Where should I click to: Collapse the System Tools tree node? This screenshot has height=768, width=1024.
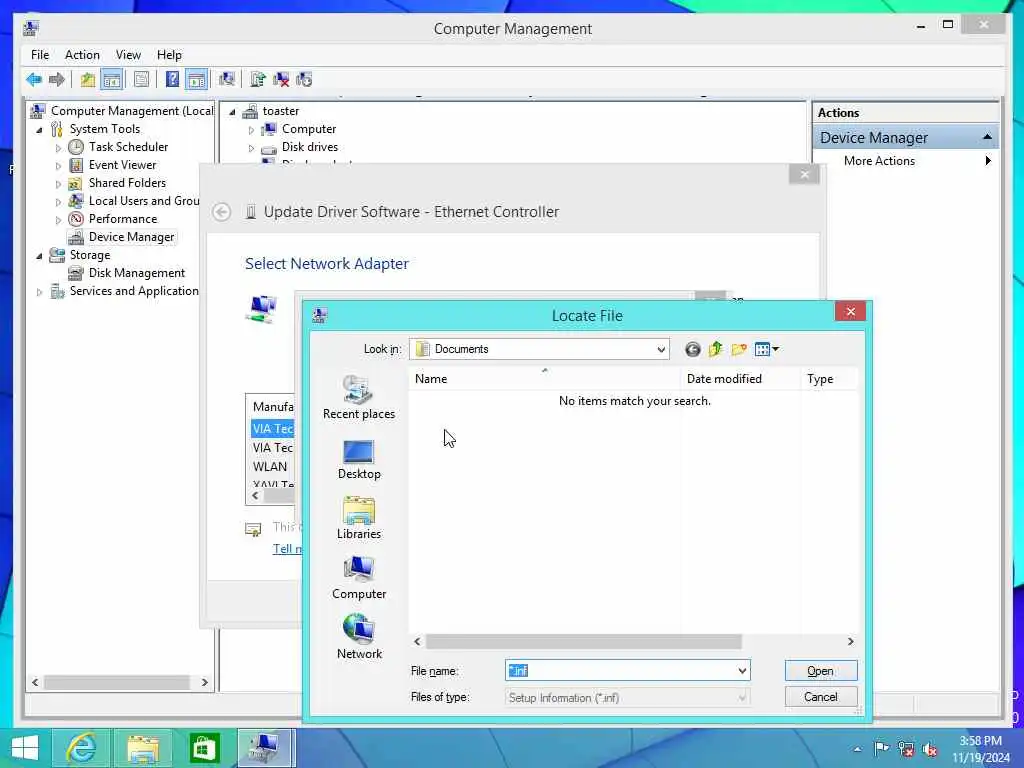pos(39,130)
